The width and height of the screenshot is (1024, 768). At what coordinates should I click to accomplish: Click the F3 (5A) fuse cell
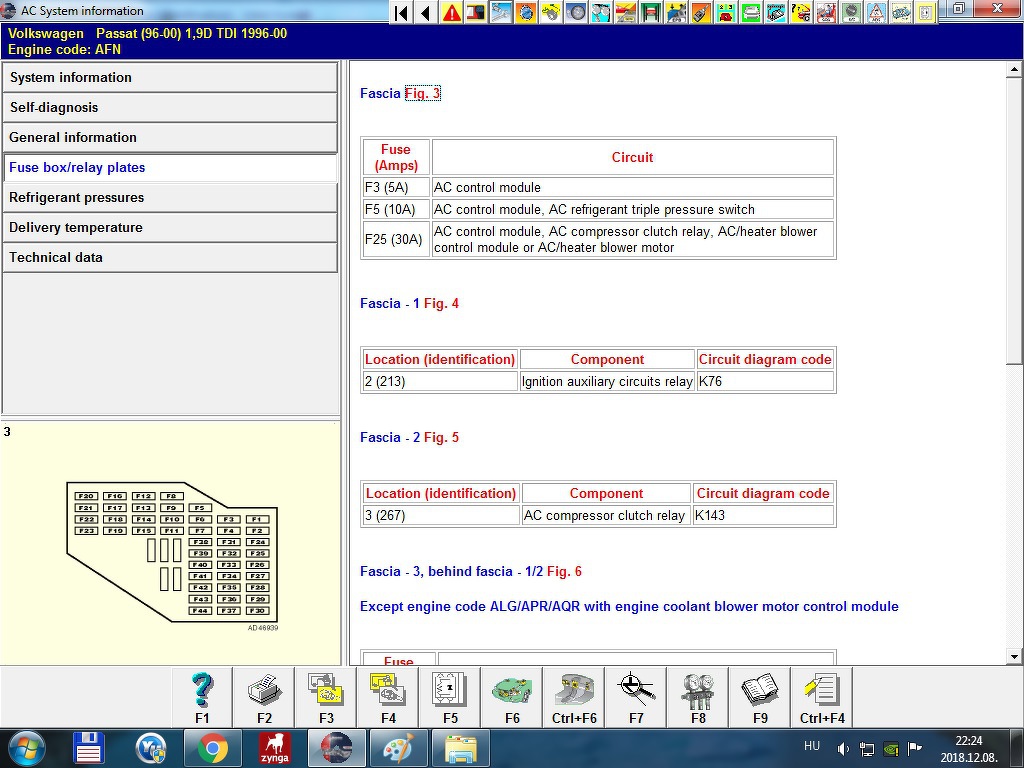(x=396, y=187)
